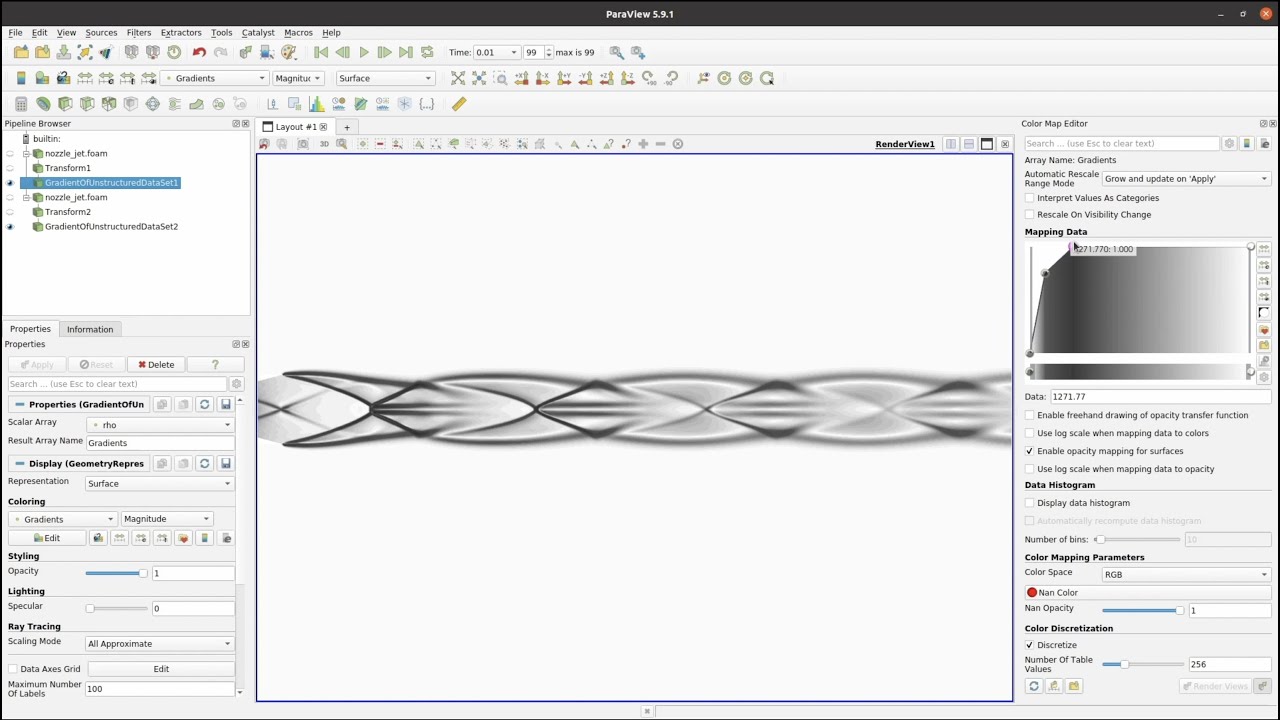The height and width of the screenshot is (720, 1280).
Task: Open the Color Space RGB dropdown
Action: [1186, 575]
